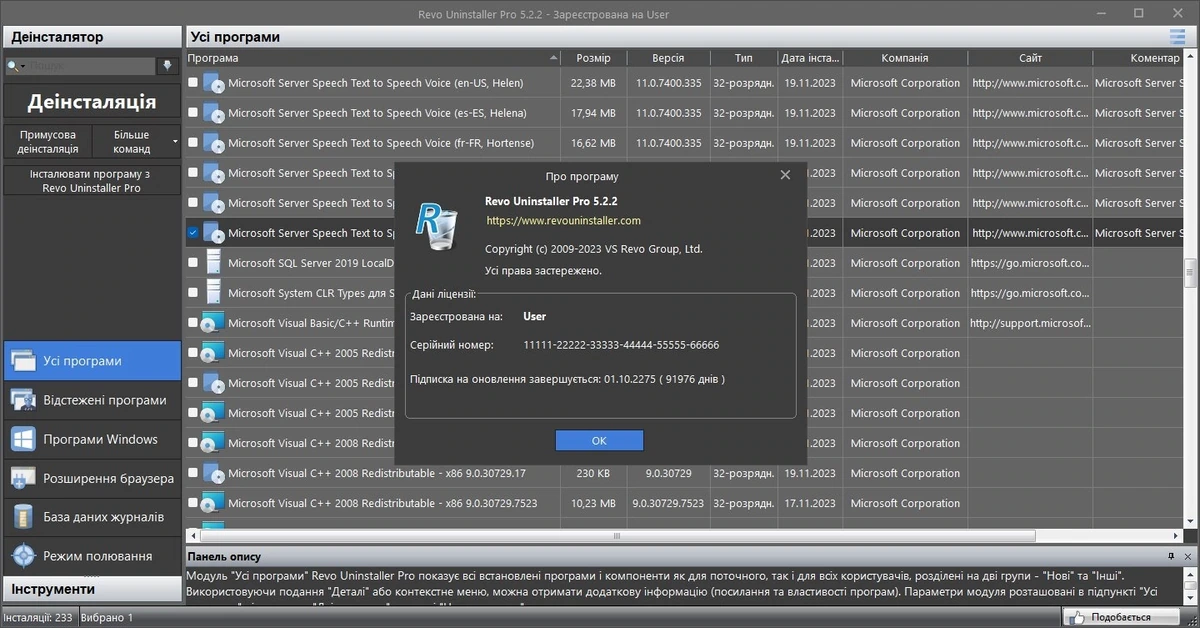Close the About program dialog
Image resolution: width=1200 pixels, height=628 pixels.
coord(785,175)
